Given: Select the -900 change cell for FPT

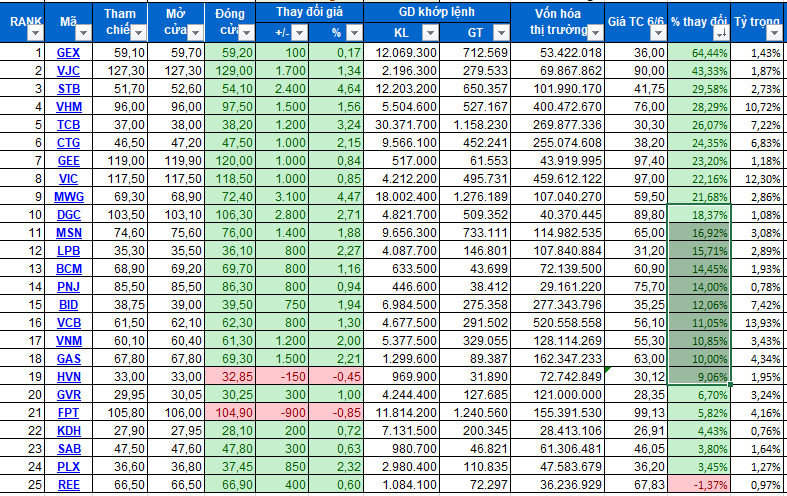Looking at the screenshot, I should pos(282,413).
